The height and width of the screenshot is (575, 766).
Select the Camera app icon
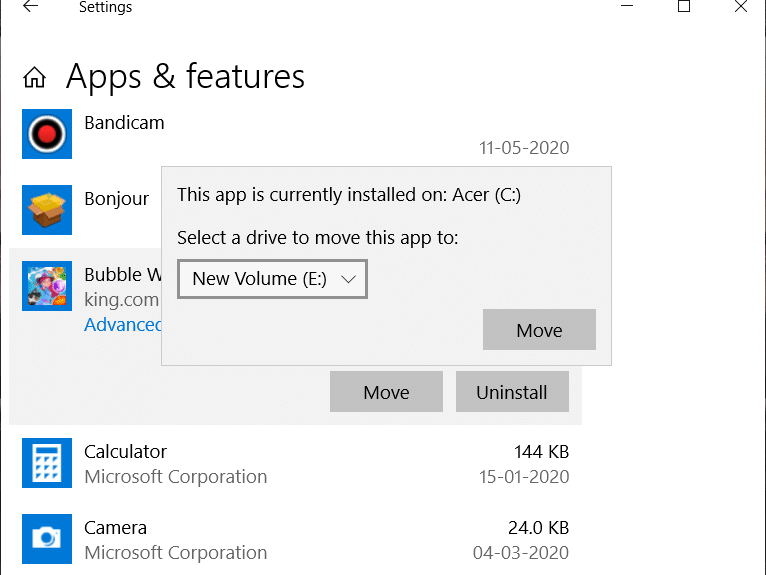click(x=47, y=539)
